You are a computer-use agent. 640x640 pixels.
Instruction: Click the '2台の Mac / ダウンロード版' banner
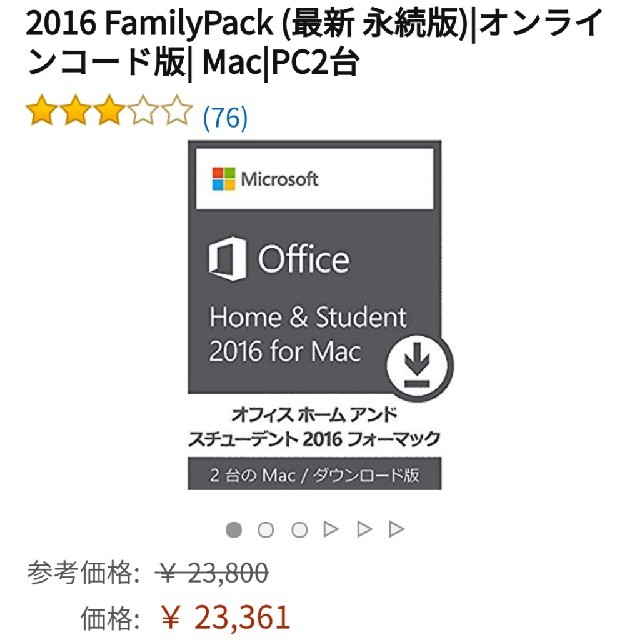(315, 473)
